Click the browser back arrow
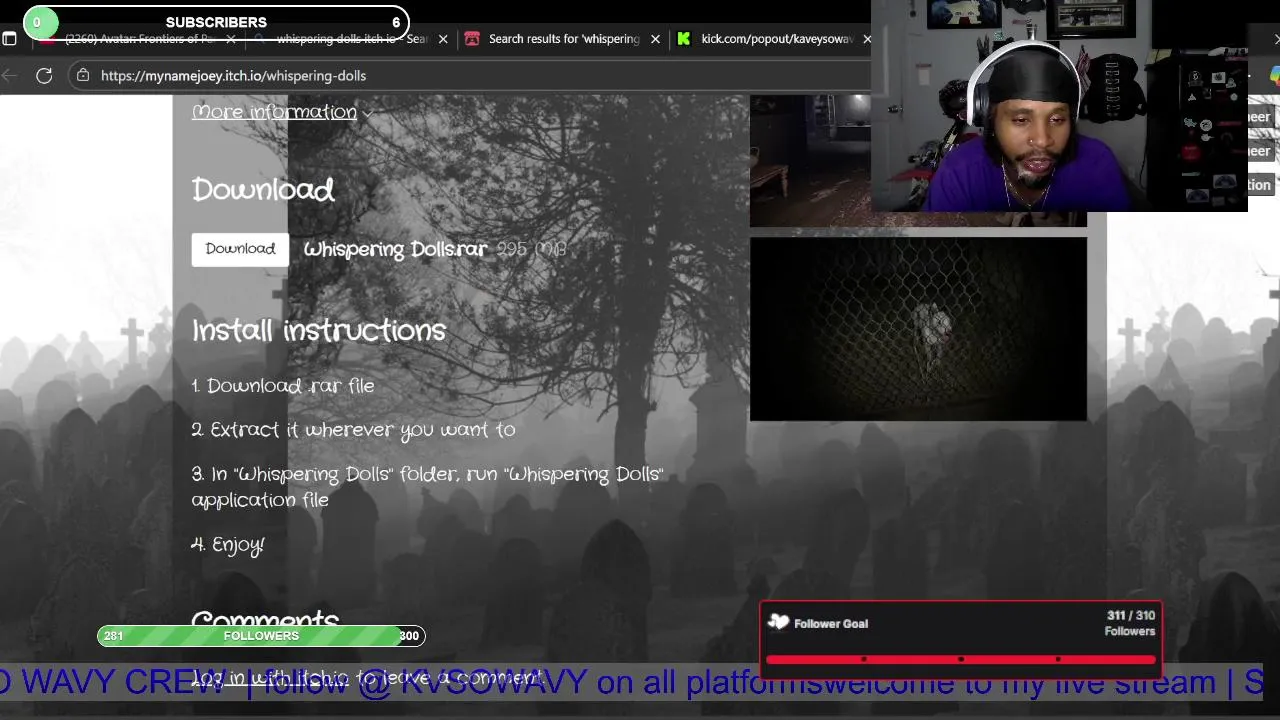The image size is (1280, 720). [8, 75]
